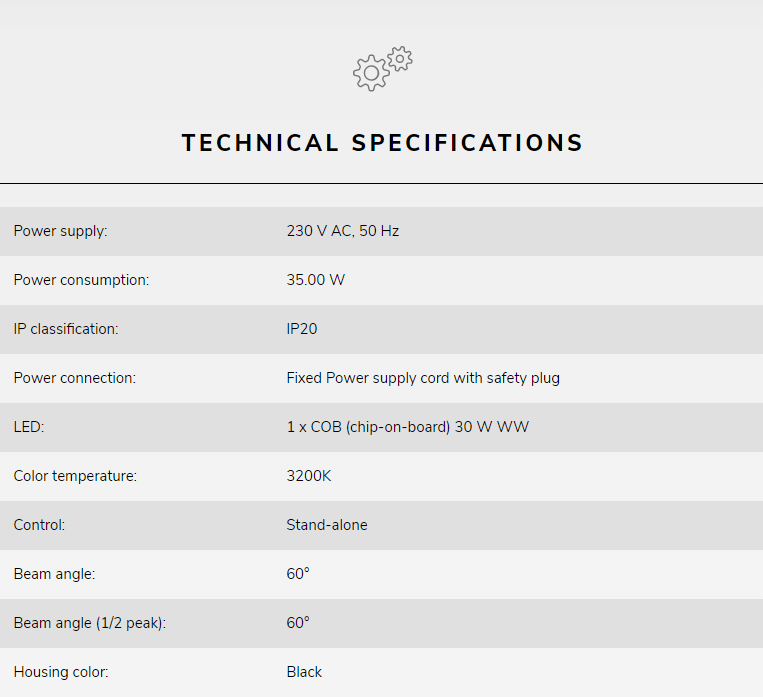
Task: Click the IP classification label
Action: (x=66, y=329)
